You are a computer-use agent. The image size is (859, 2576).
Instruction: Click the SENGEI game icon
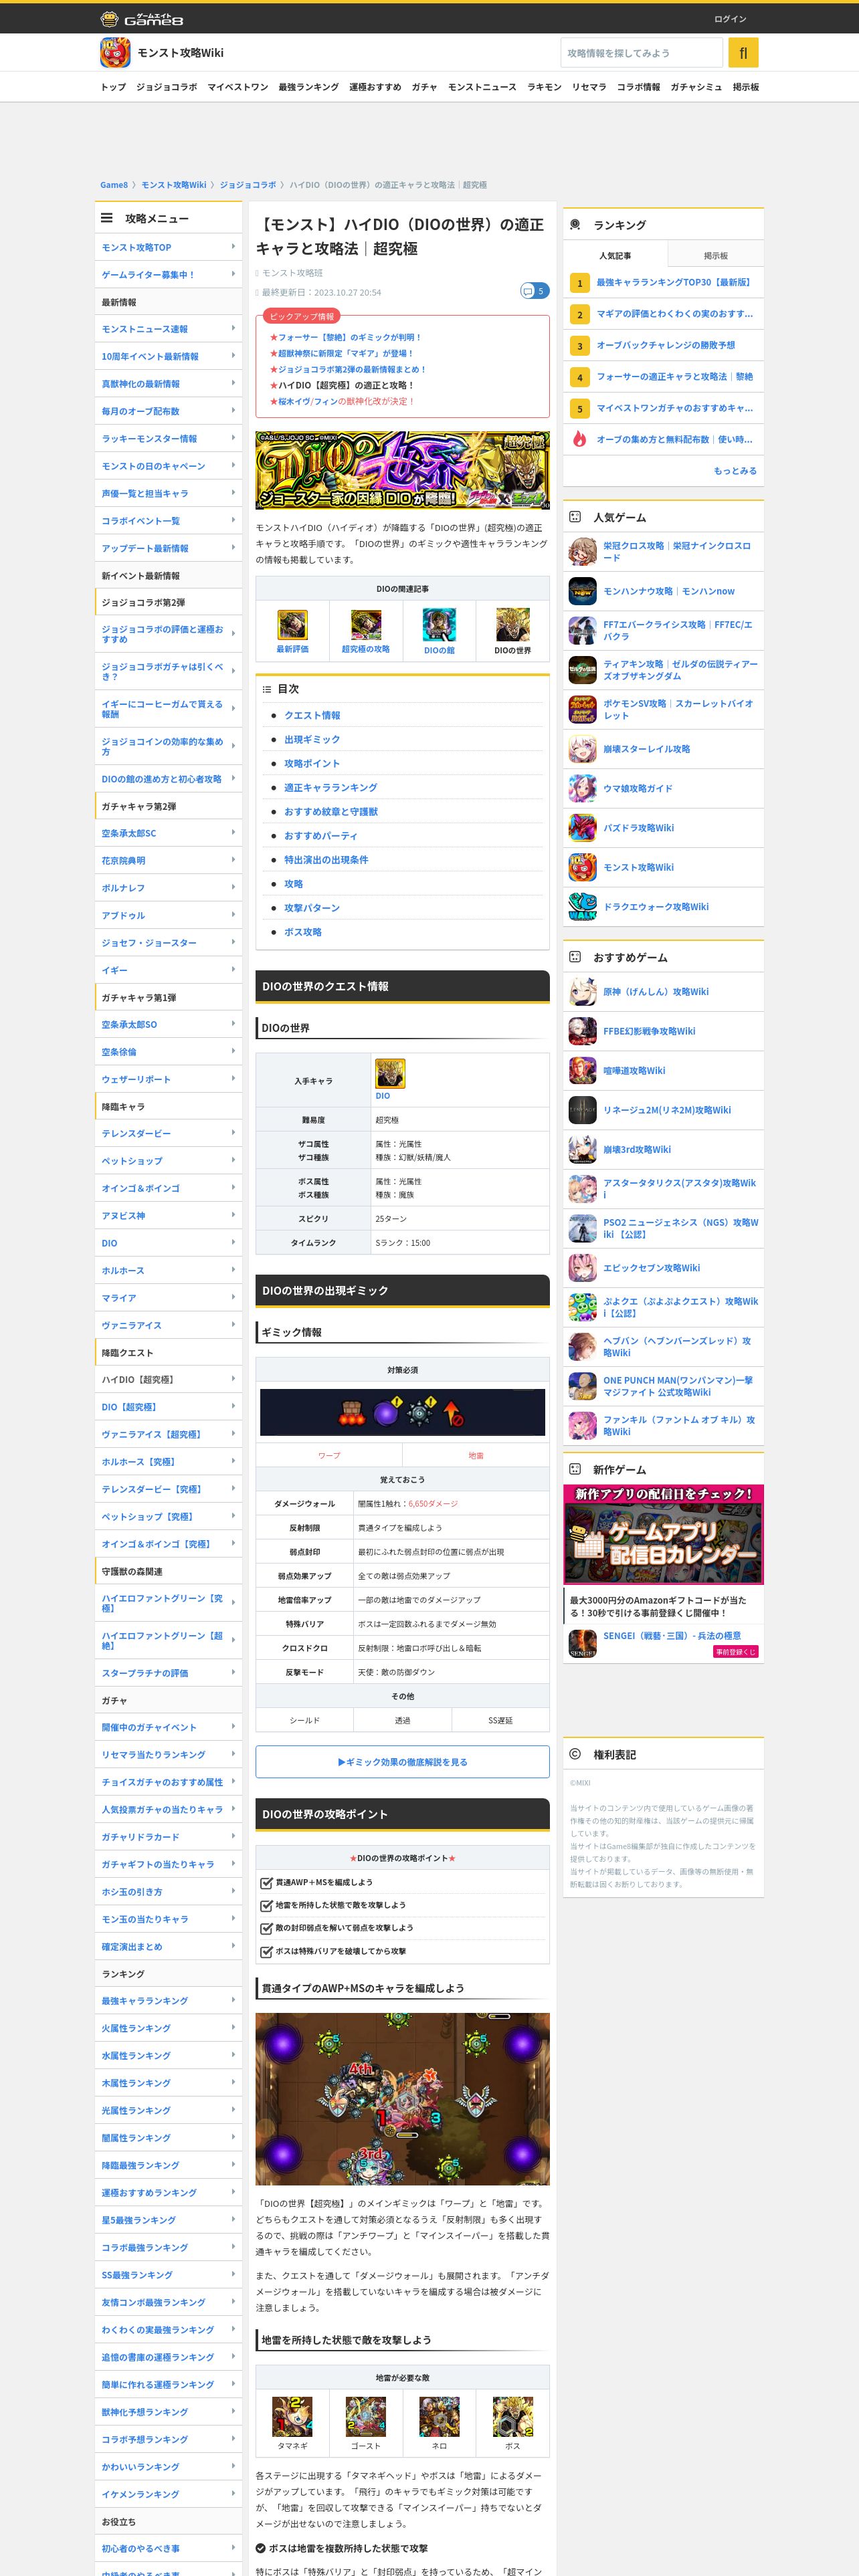click(x=583, y=1644)
